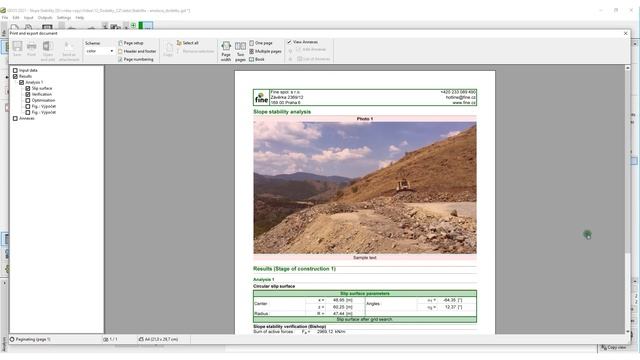Check the Annexes tree checkbox
The image size is (640, 360).
pyautogui.click(x=15, y=118)
